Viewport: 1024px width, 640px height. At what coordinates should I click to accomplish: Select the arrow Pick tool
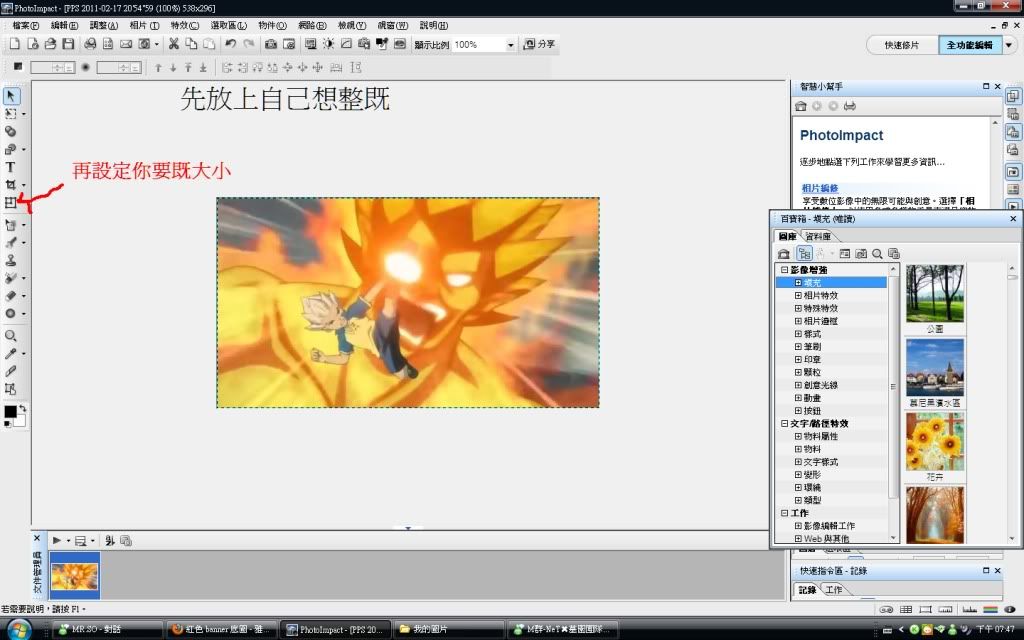pos(11,96)
